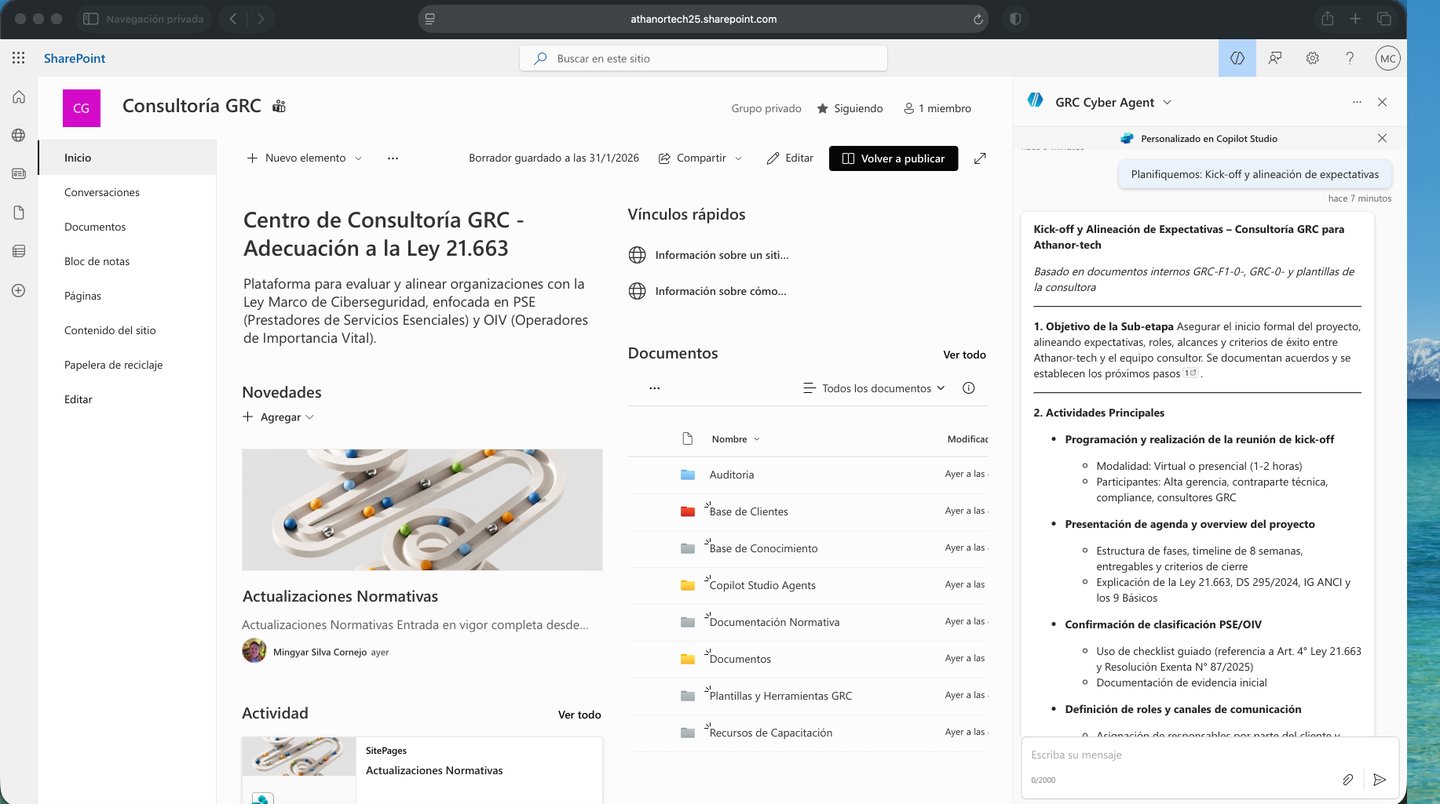Open the Todos los documentos view dropdown
The image size is (1440, 804).
874,388
